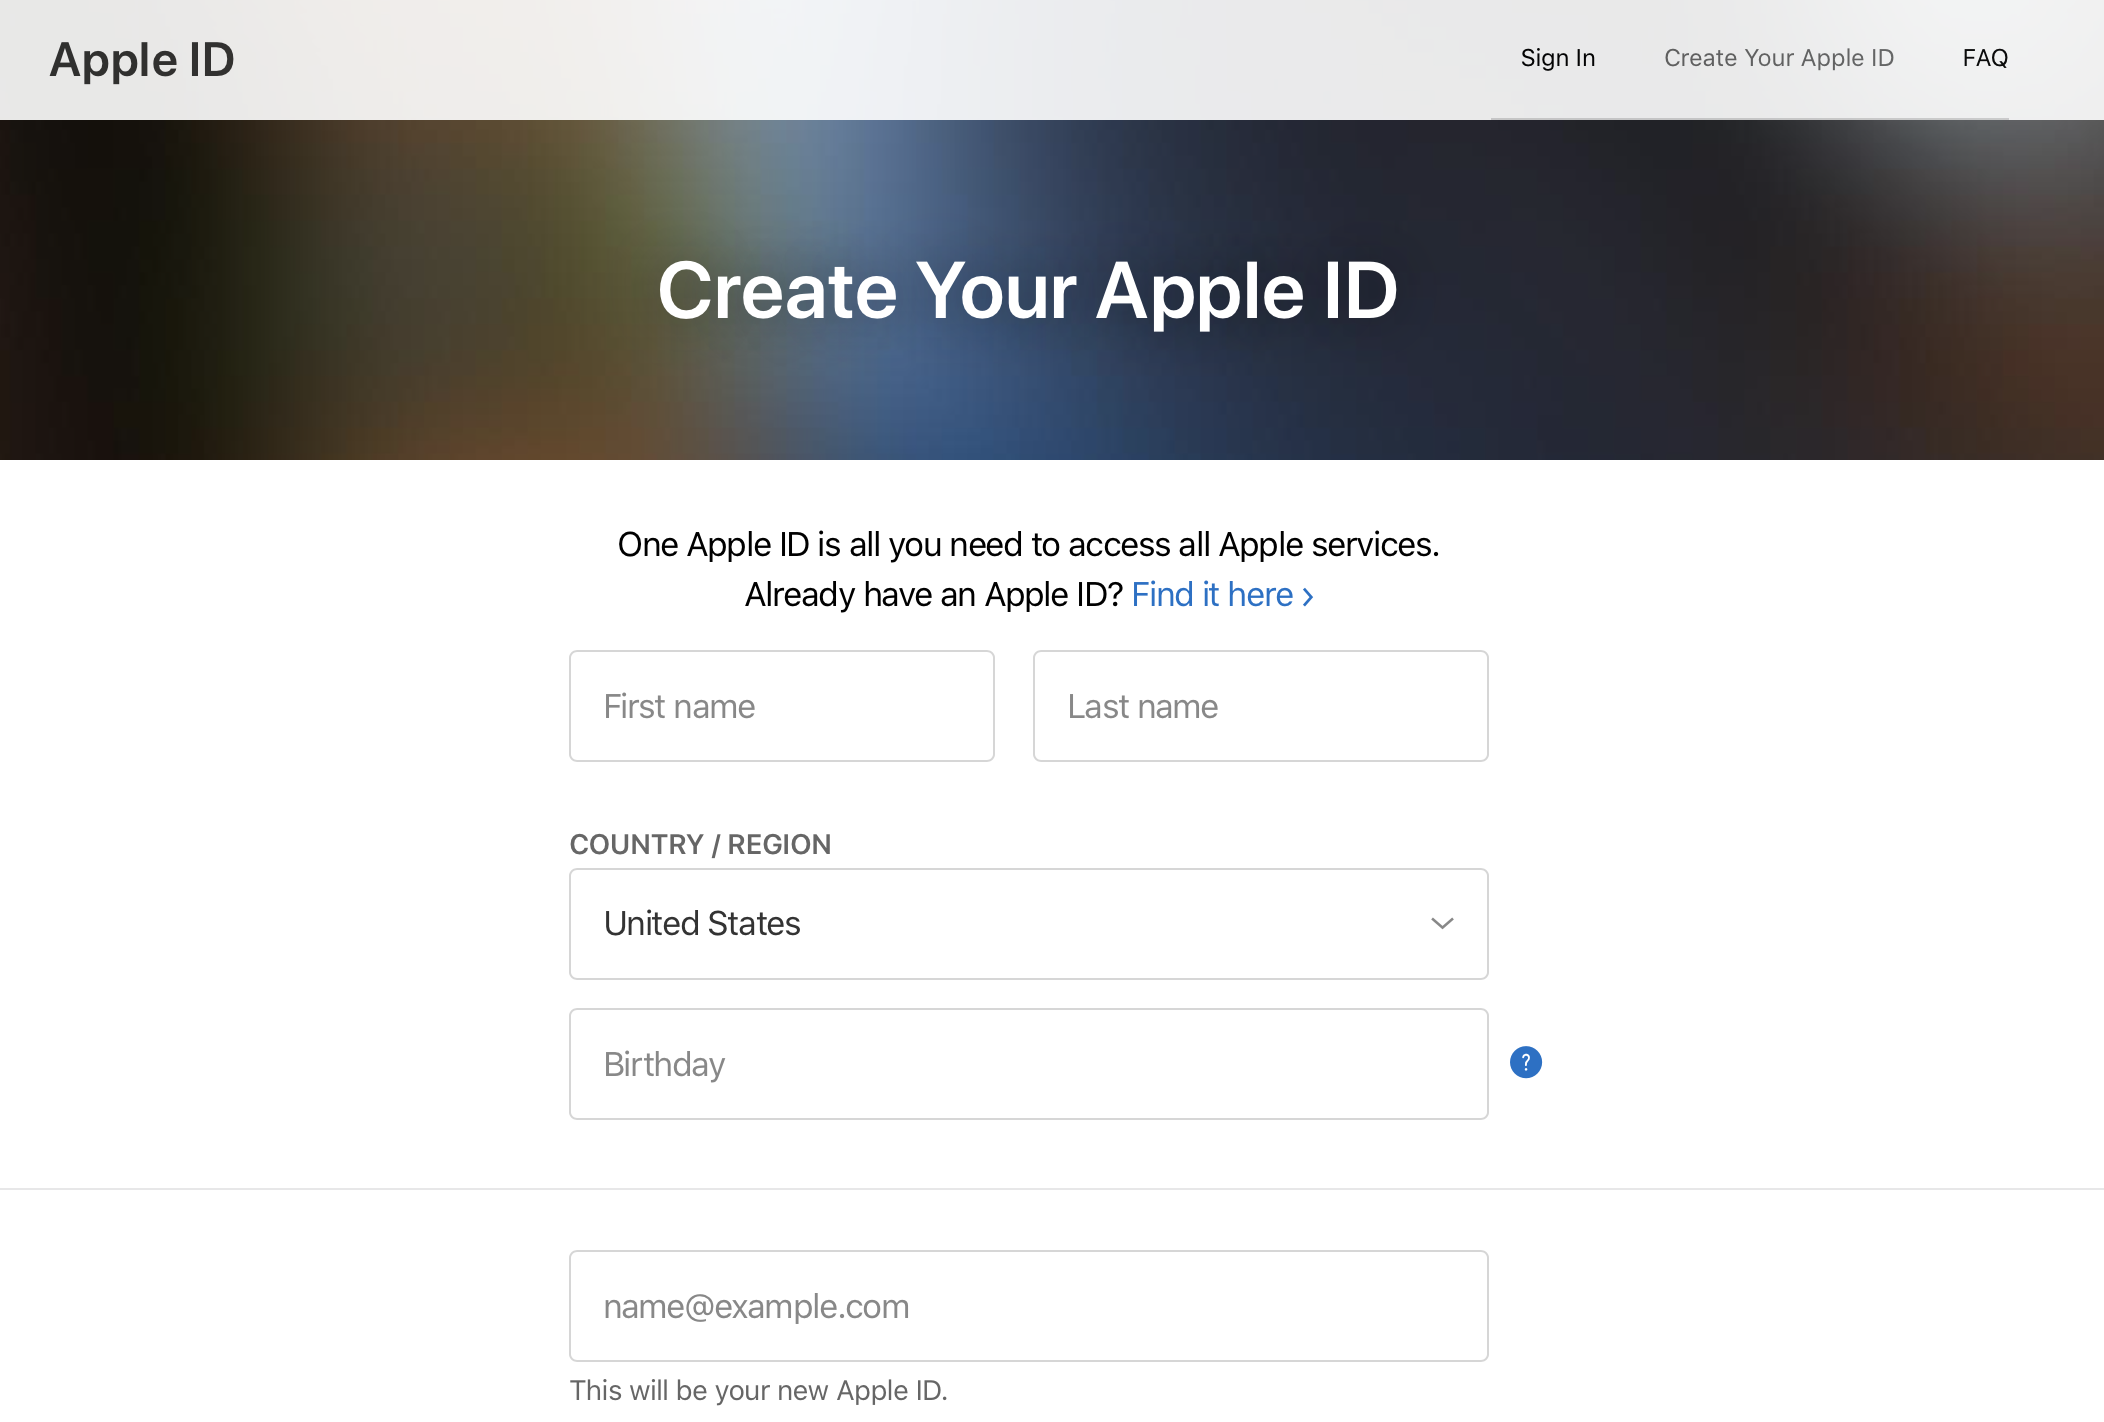
Task: Select United States from country dropdown
Action: point(1028,924)
